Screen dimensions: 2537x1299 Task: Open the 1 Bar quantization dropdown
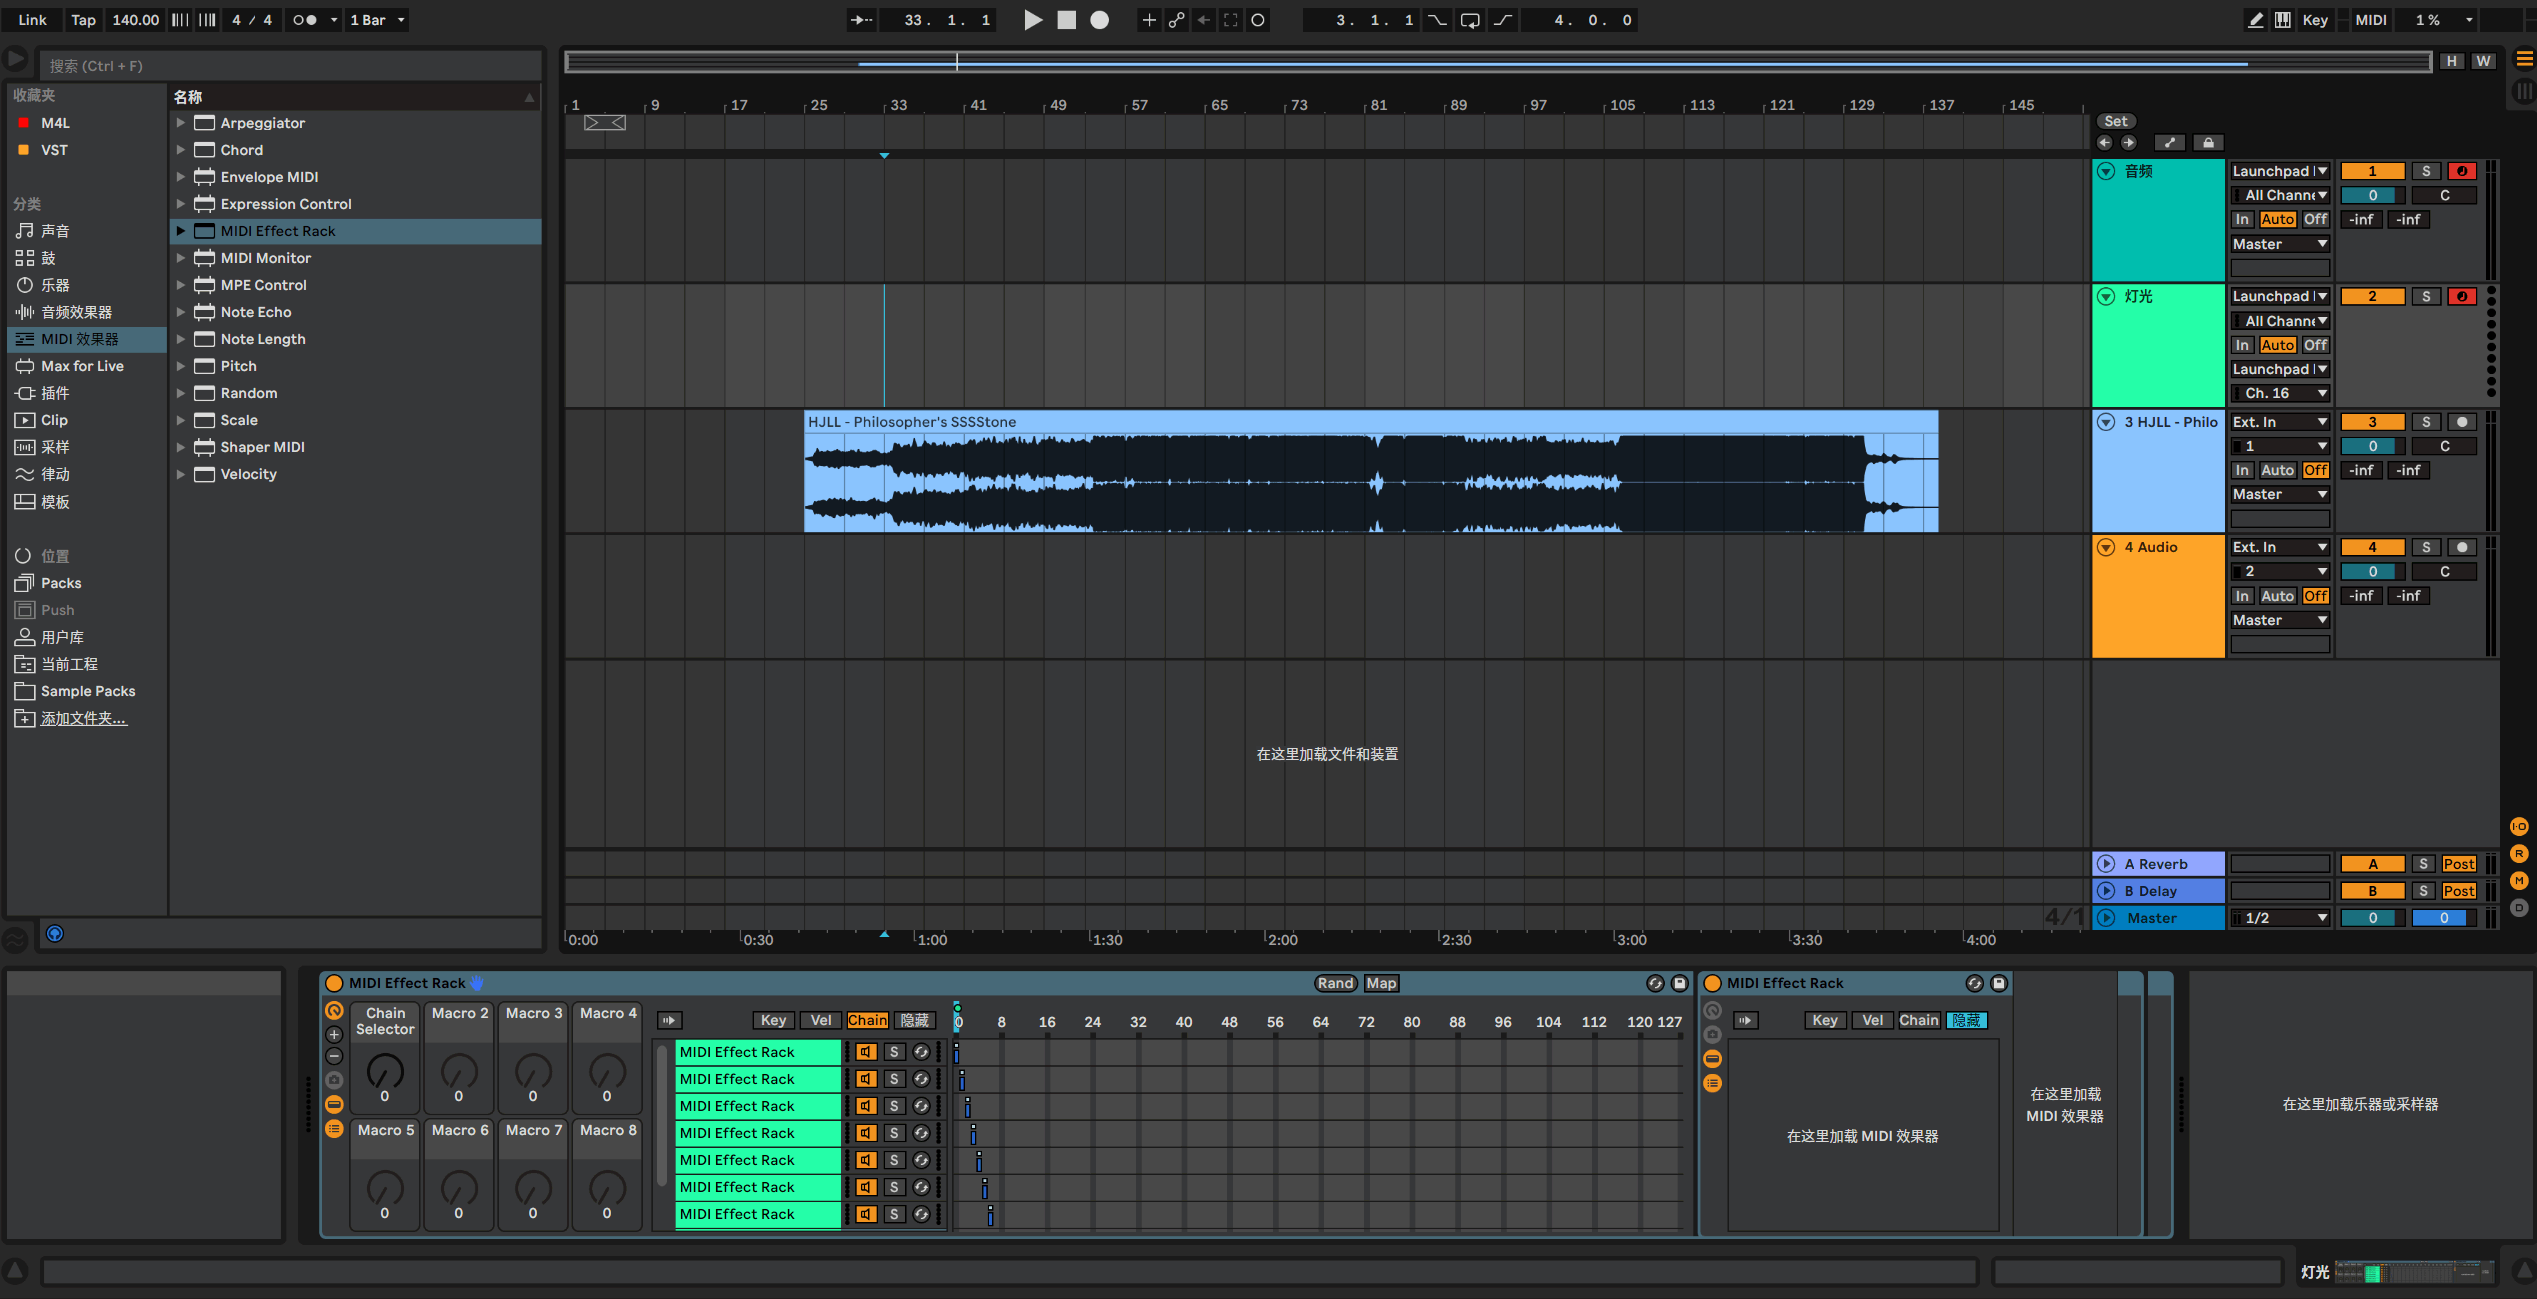point(377,20)
